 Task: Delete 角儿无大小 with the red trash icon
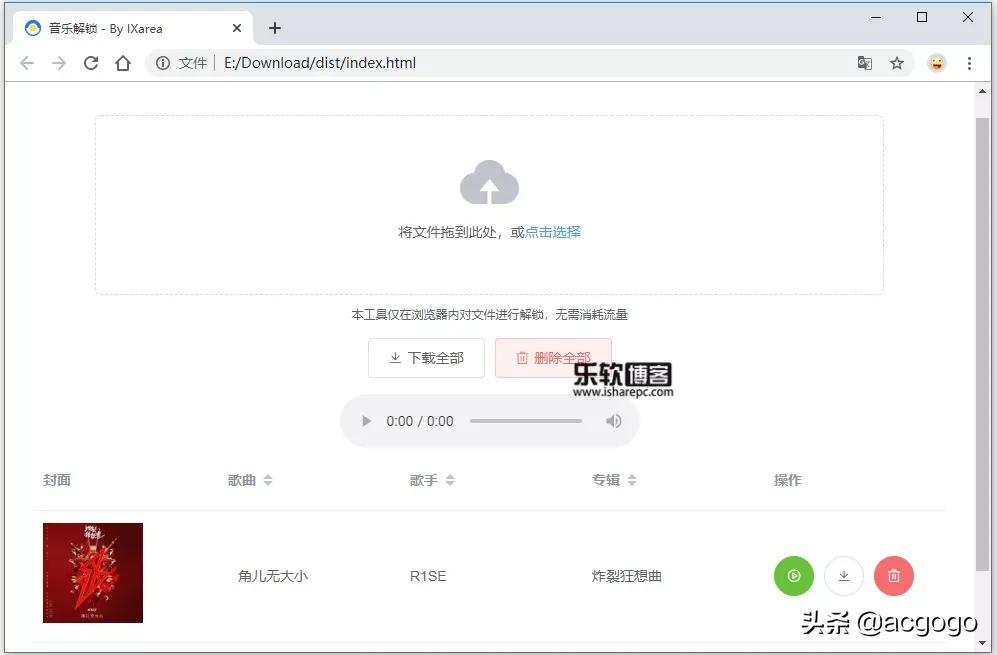[893, 576]
